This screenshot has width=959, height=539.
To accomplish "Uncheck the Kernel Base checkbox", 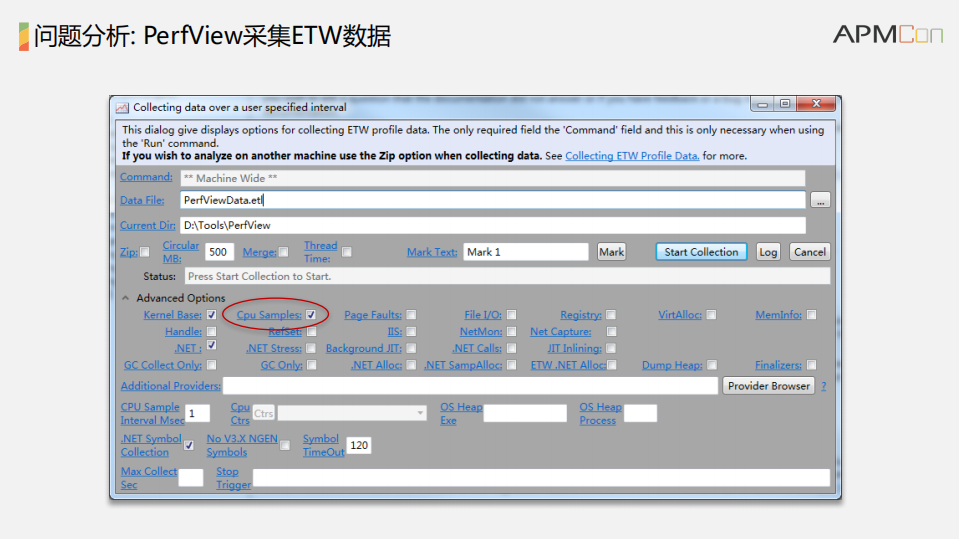I will [x=212, y=314].
